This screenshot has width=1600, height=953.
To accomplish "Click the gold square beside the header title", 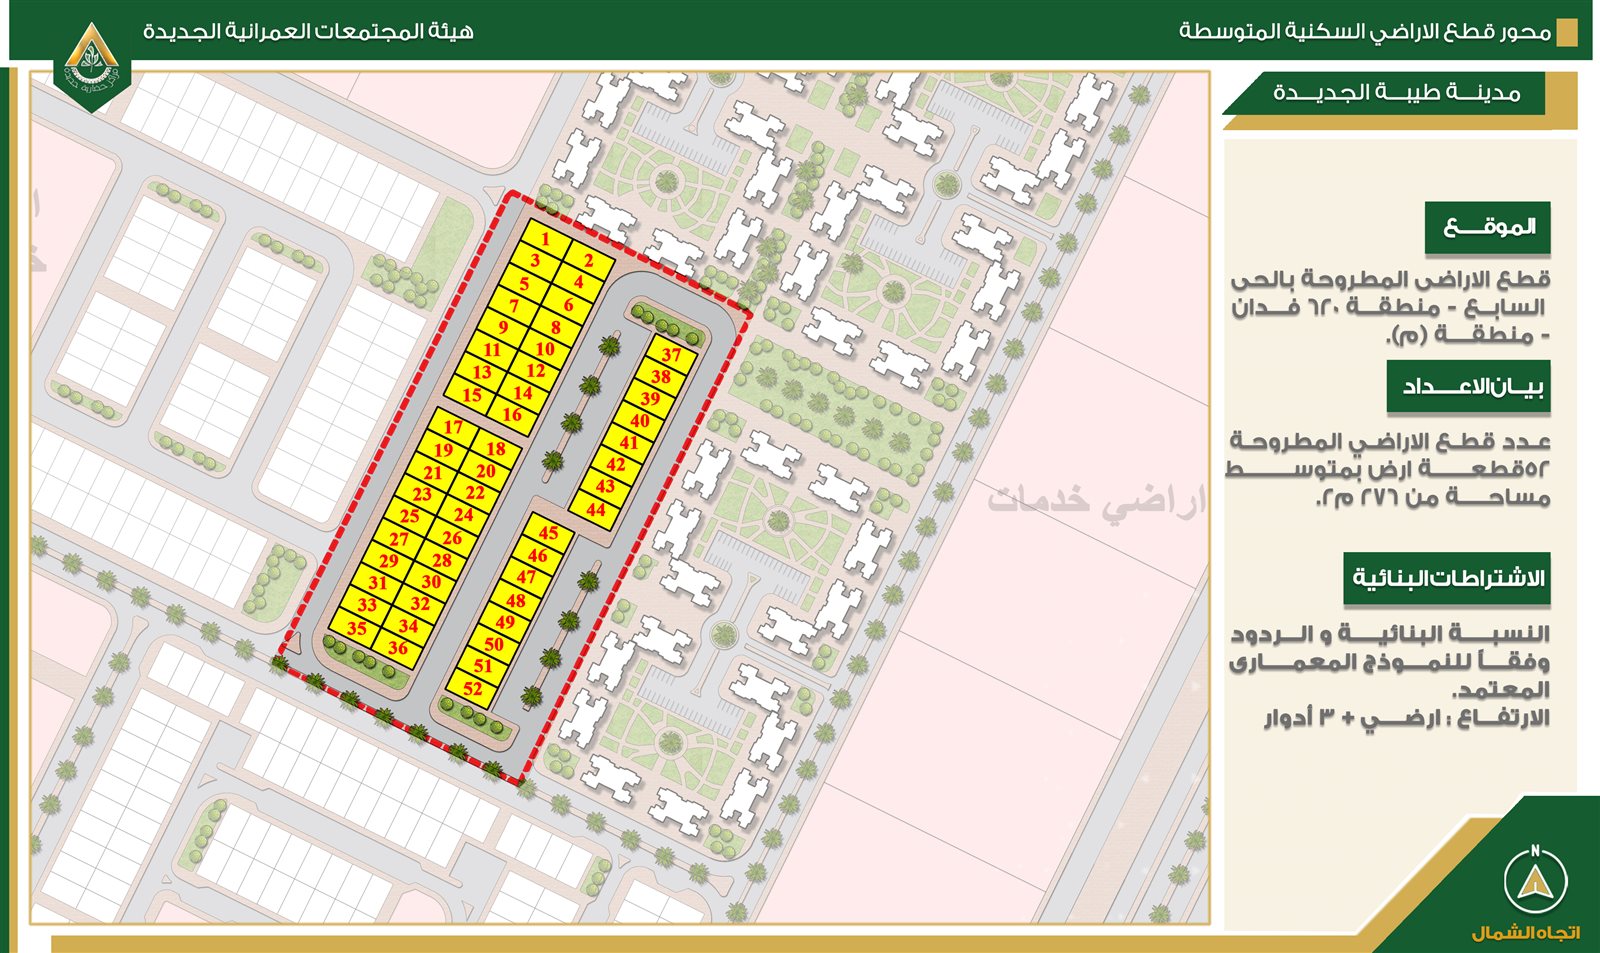I will click(1567, 33).
